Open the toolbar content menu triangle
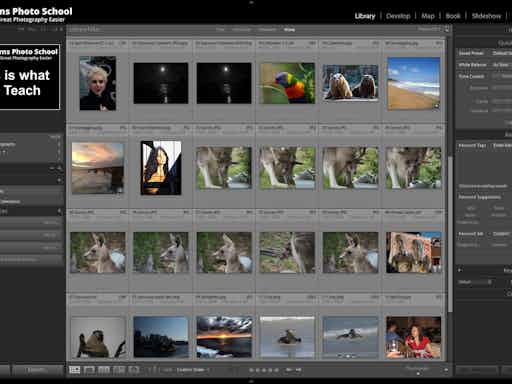The height and width of the screenshot is (384, 512). click(x=446, y=370)
